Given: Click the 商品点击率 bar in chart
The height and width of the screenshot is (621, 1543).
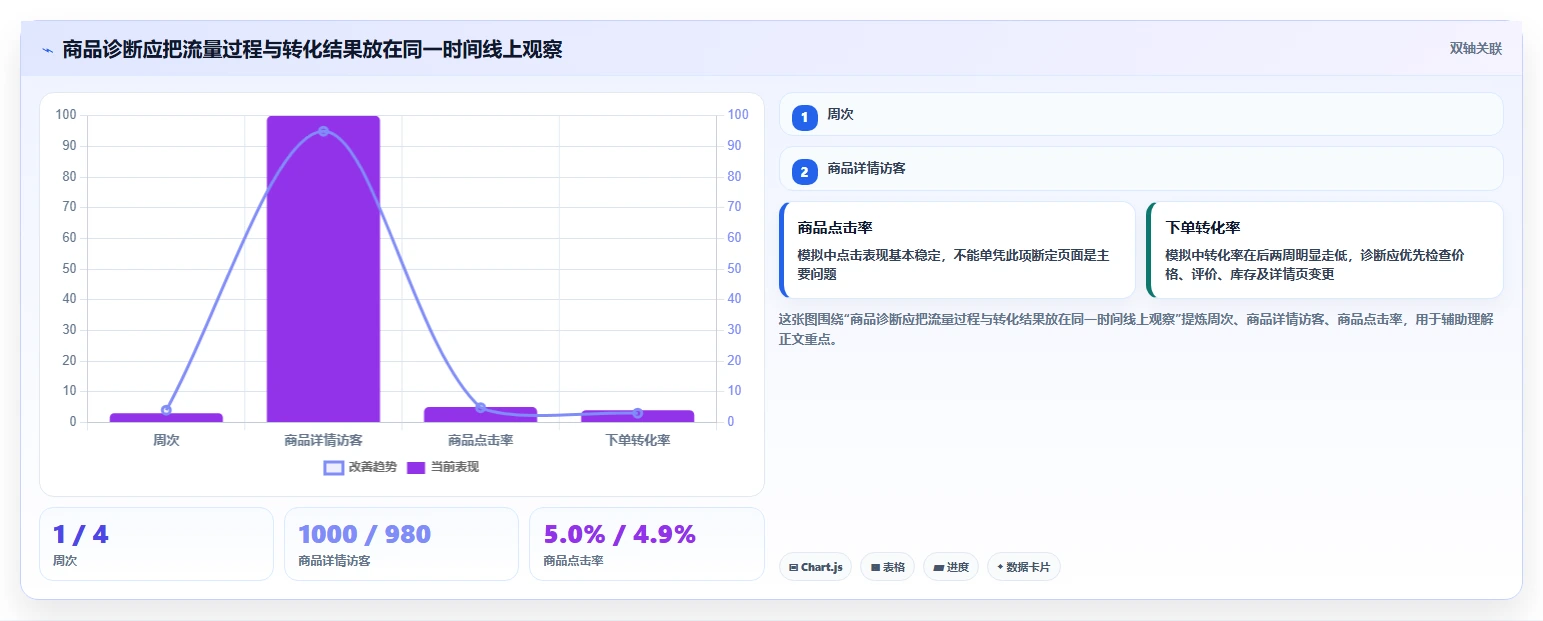Looking at the screenshot, I should pyautogui.click(x=480, y=414).
